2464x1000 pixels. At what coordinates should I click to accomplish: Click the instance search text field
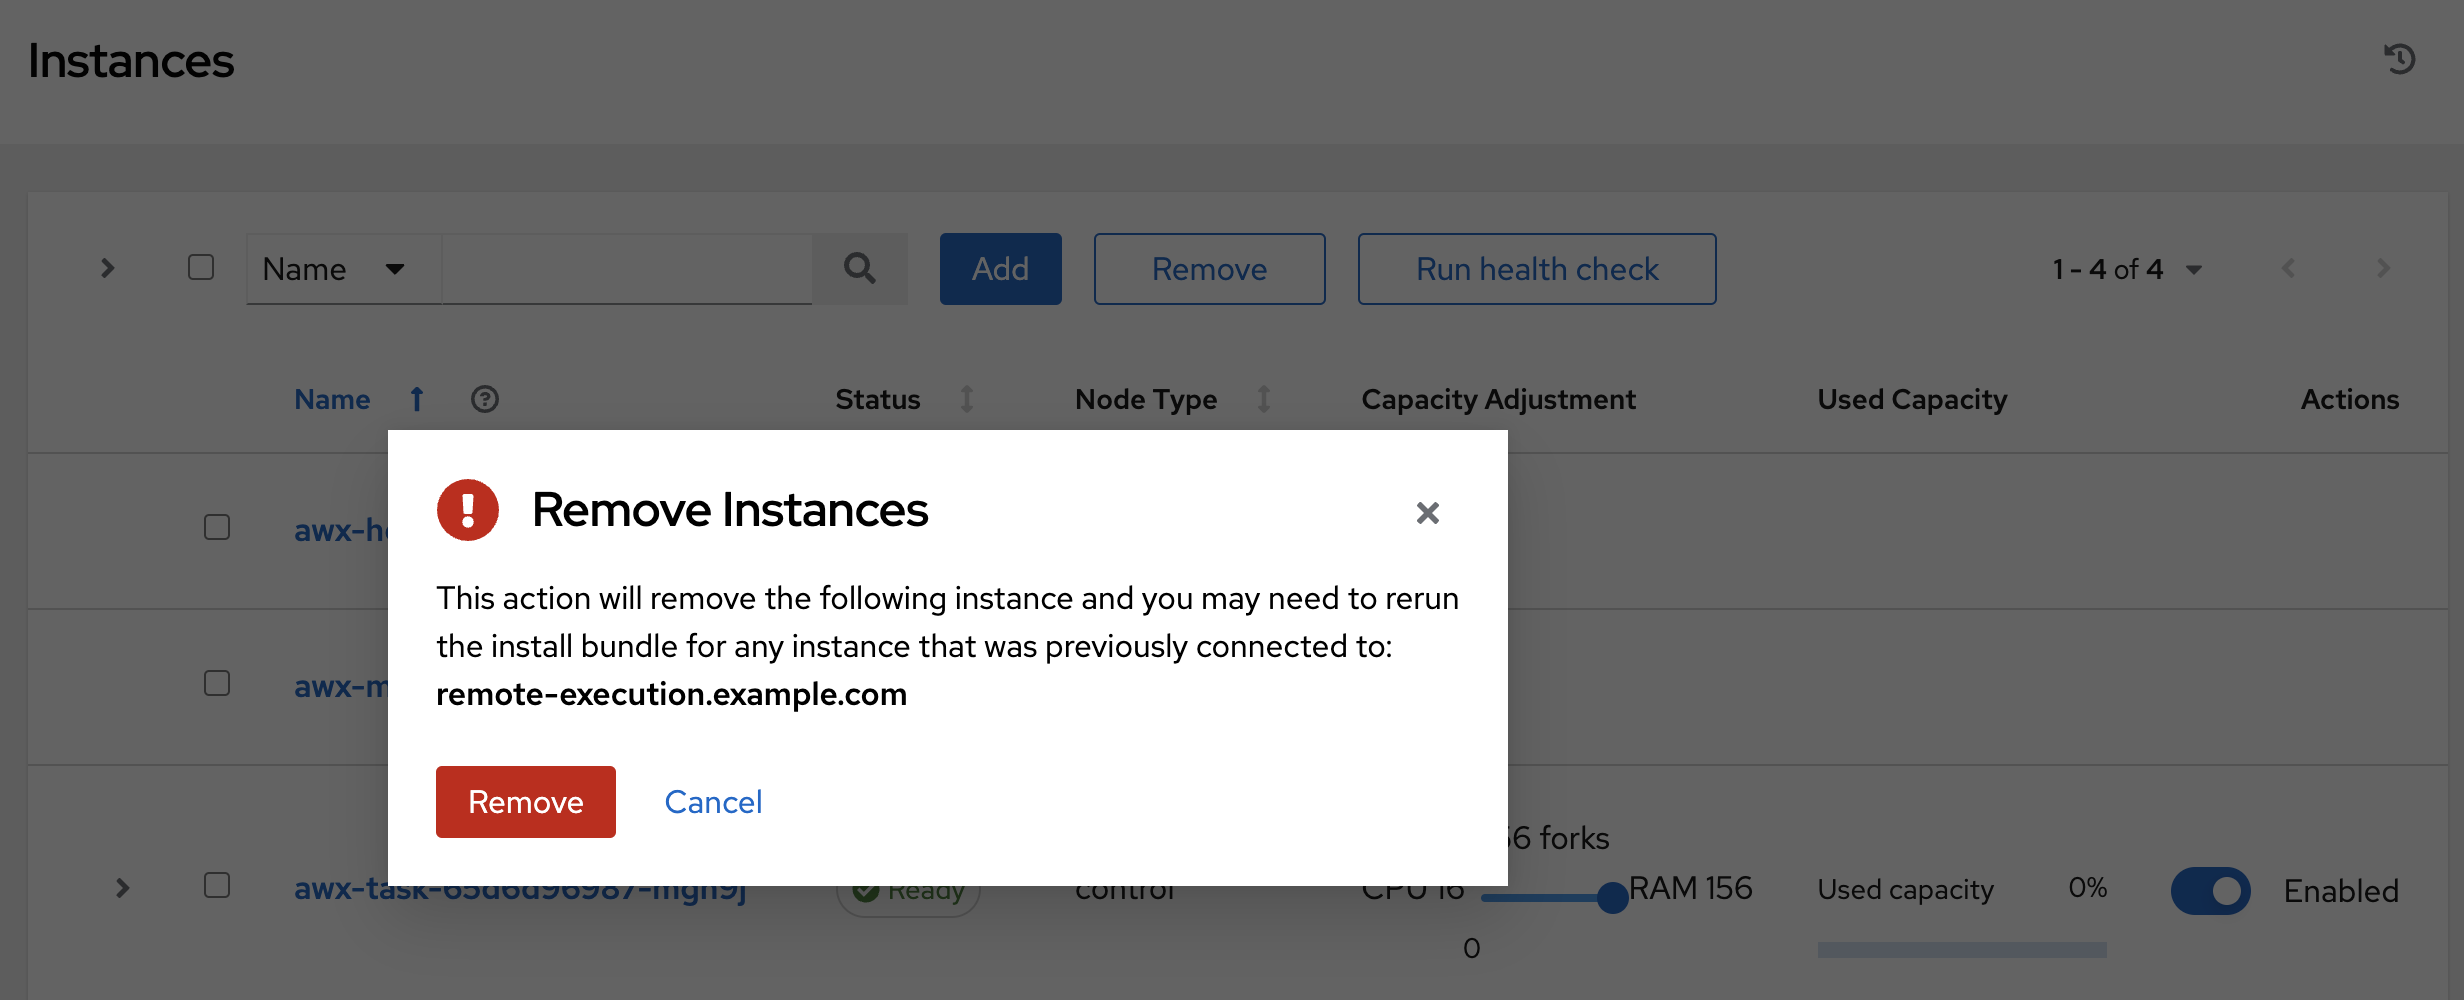click(x=627, y=269)
